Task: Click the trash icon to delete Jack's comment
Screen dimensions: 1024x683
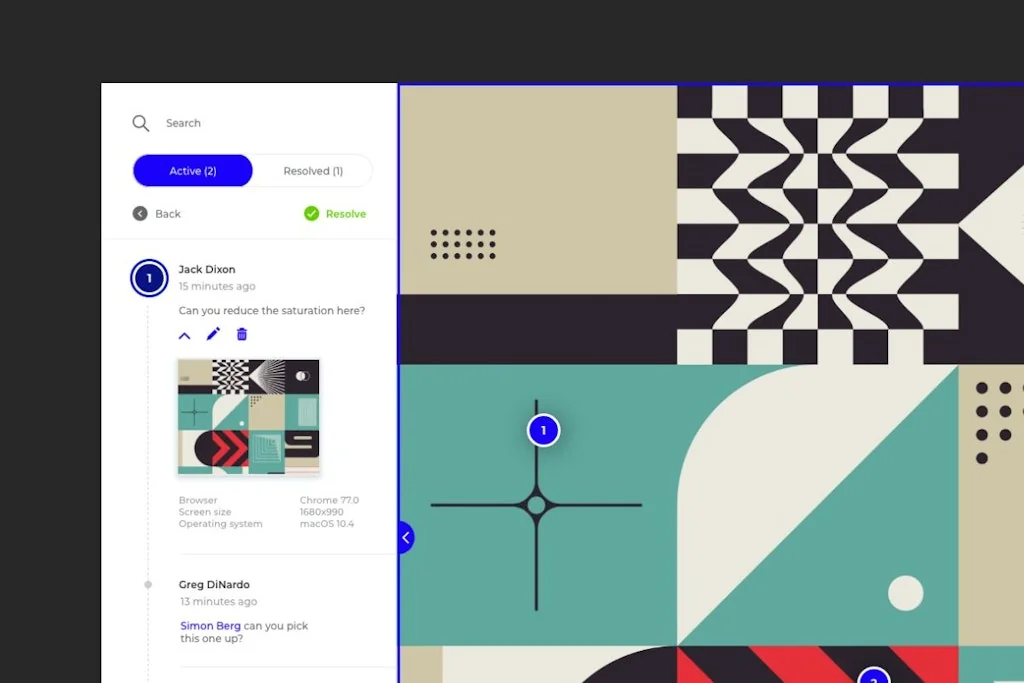Action: coord(241,334)
